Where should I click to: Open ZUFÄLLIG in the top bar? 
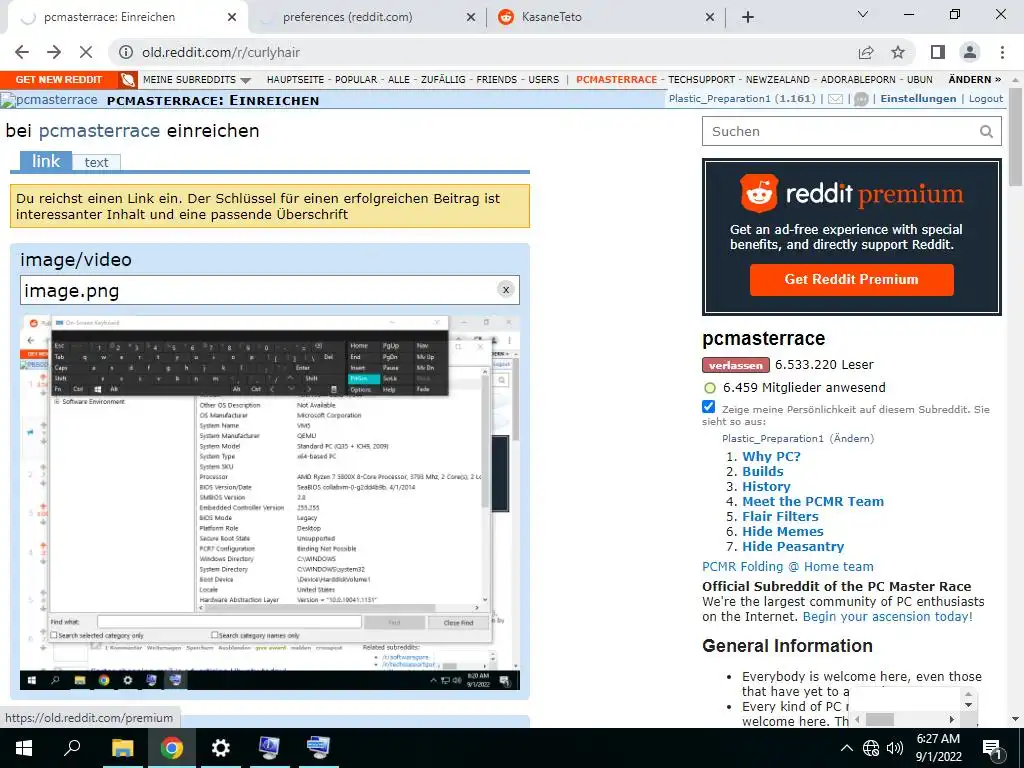pos(443,80)
